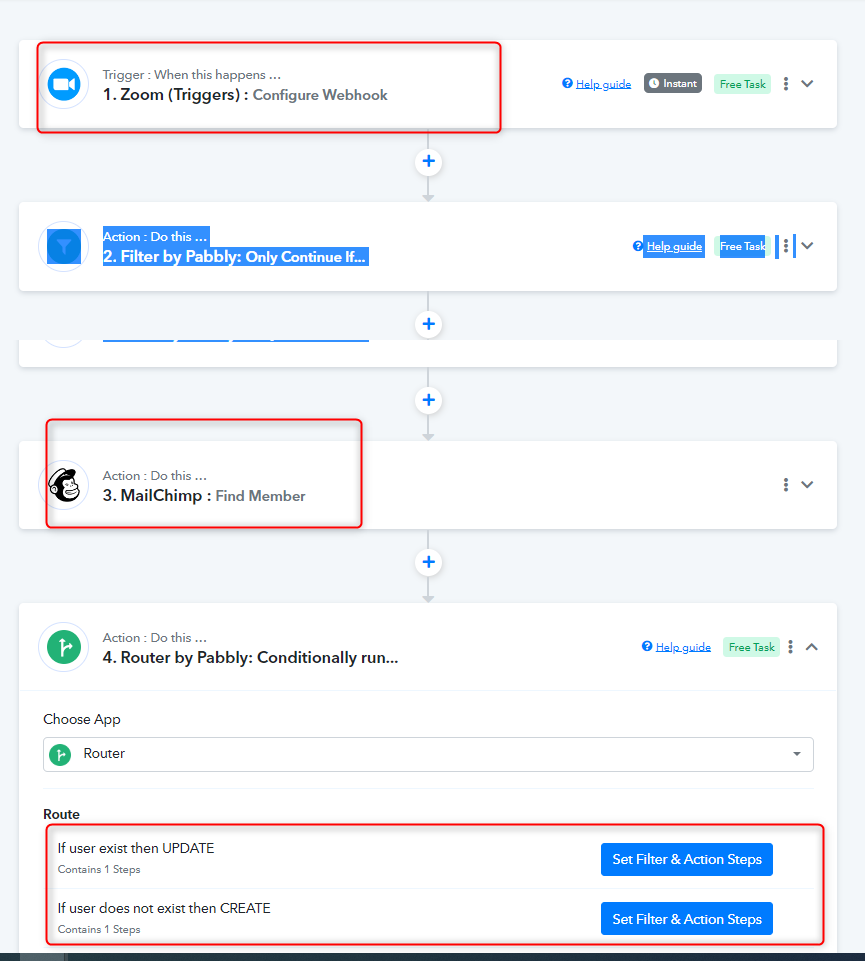Screen dimensions: 865x961
Task: Click the Instant badge on Zoom trigger
Action: coord(673,84)
